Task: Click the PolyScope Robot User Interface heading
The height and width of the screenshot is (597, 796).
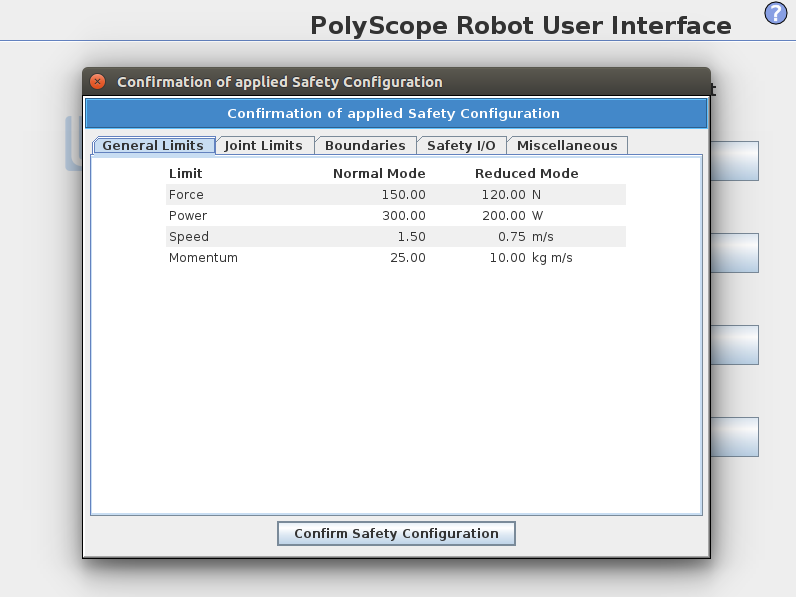Action: coord(521,25)
